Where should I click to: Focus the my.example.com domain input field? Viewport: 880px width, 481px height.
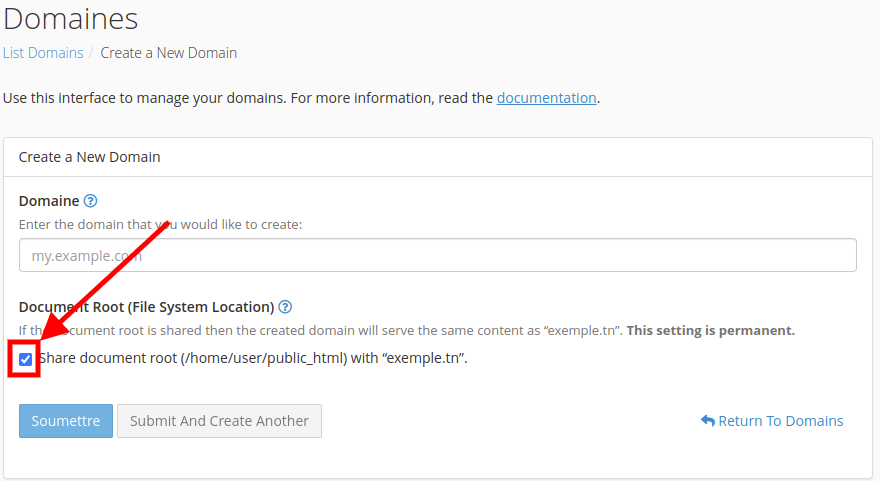tap(437, 255)
